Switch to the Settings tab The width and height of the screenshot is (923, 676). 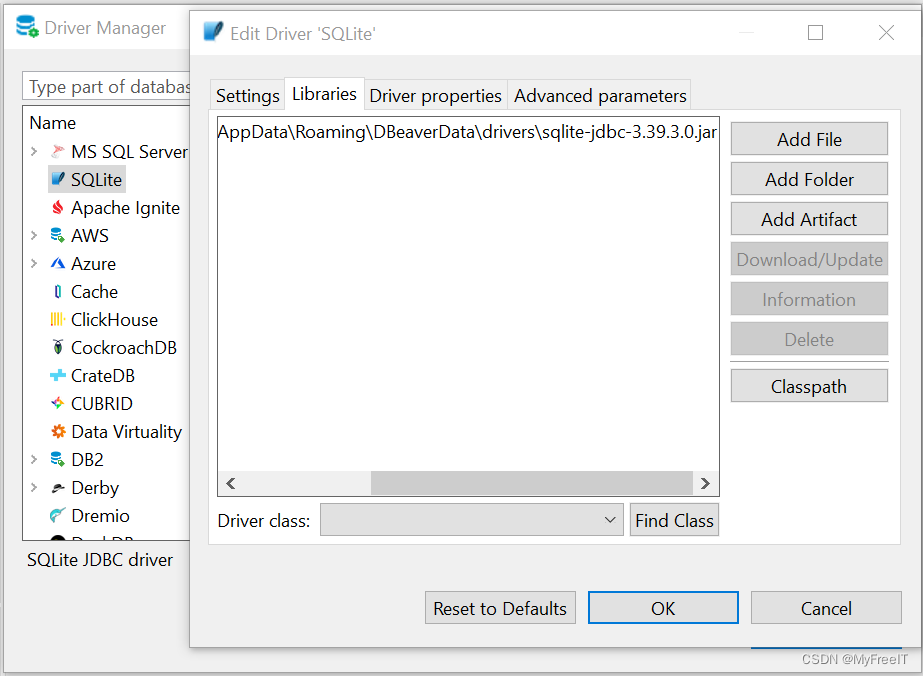point(247,95)
